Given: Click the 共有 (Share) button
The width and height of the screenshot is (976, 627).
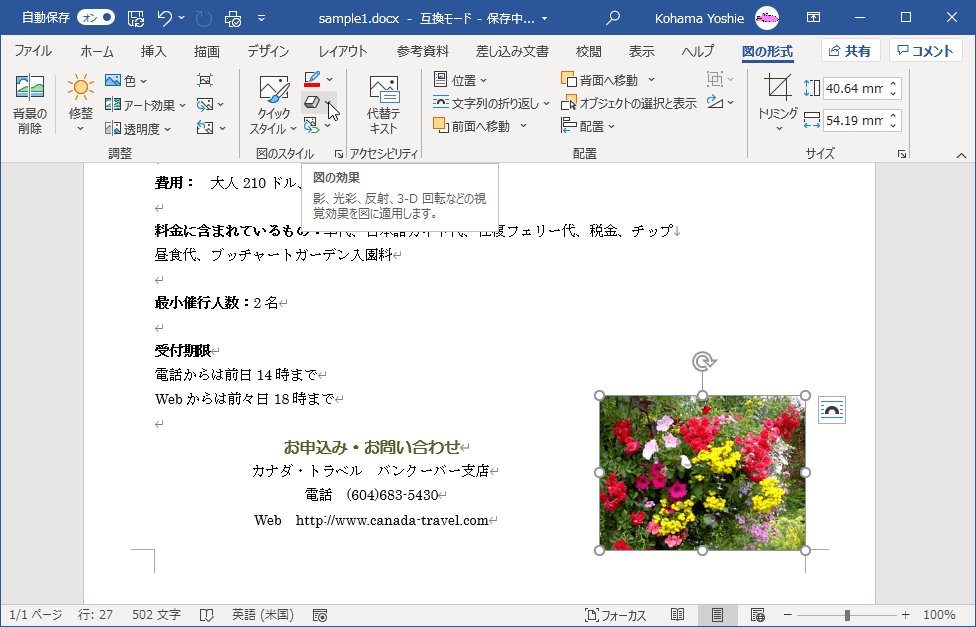Looking at the screenshot, I should (x=851, y=49).
